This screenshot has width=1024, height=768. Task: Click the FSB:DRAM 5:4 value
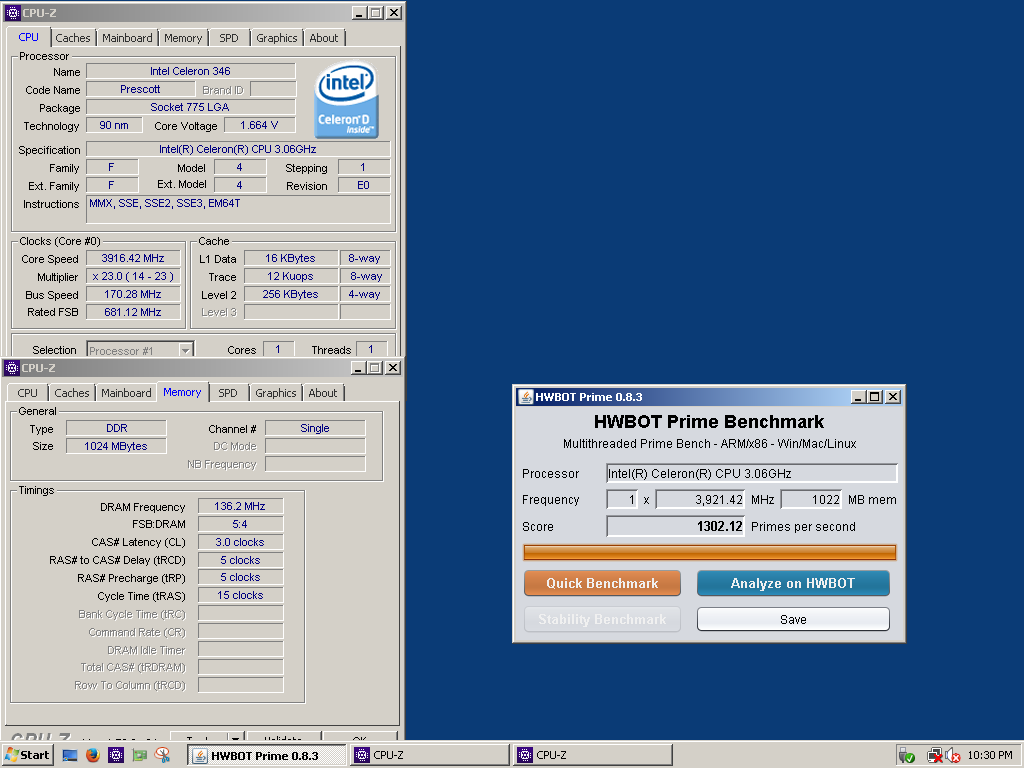tap(240, 524)
